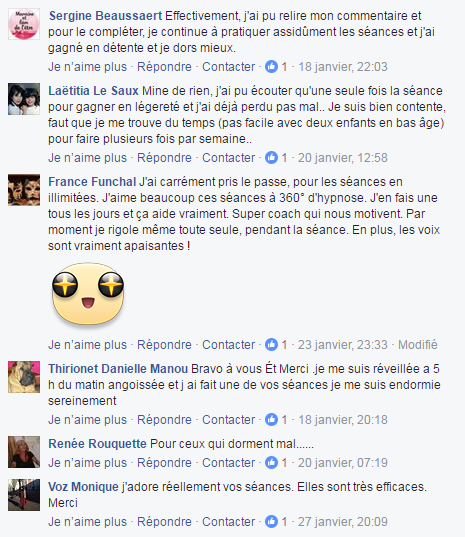Reply to France Funchal's comment with Répondre
Image resolution: width=465 pixels, height=537 pixels.
click(x=164, y=345)
